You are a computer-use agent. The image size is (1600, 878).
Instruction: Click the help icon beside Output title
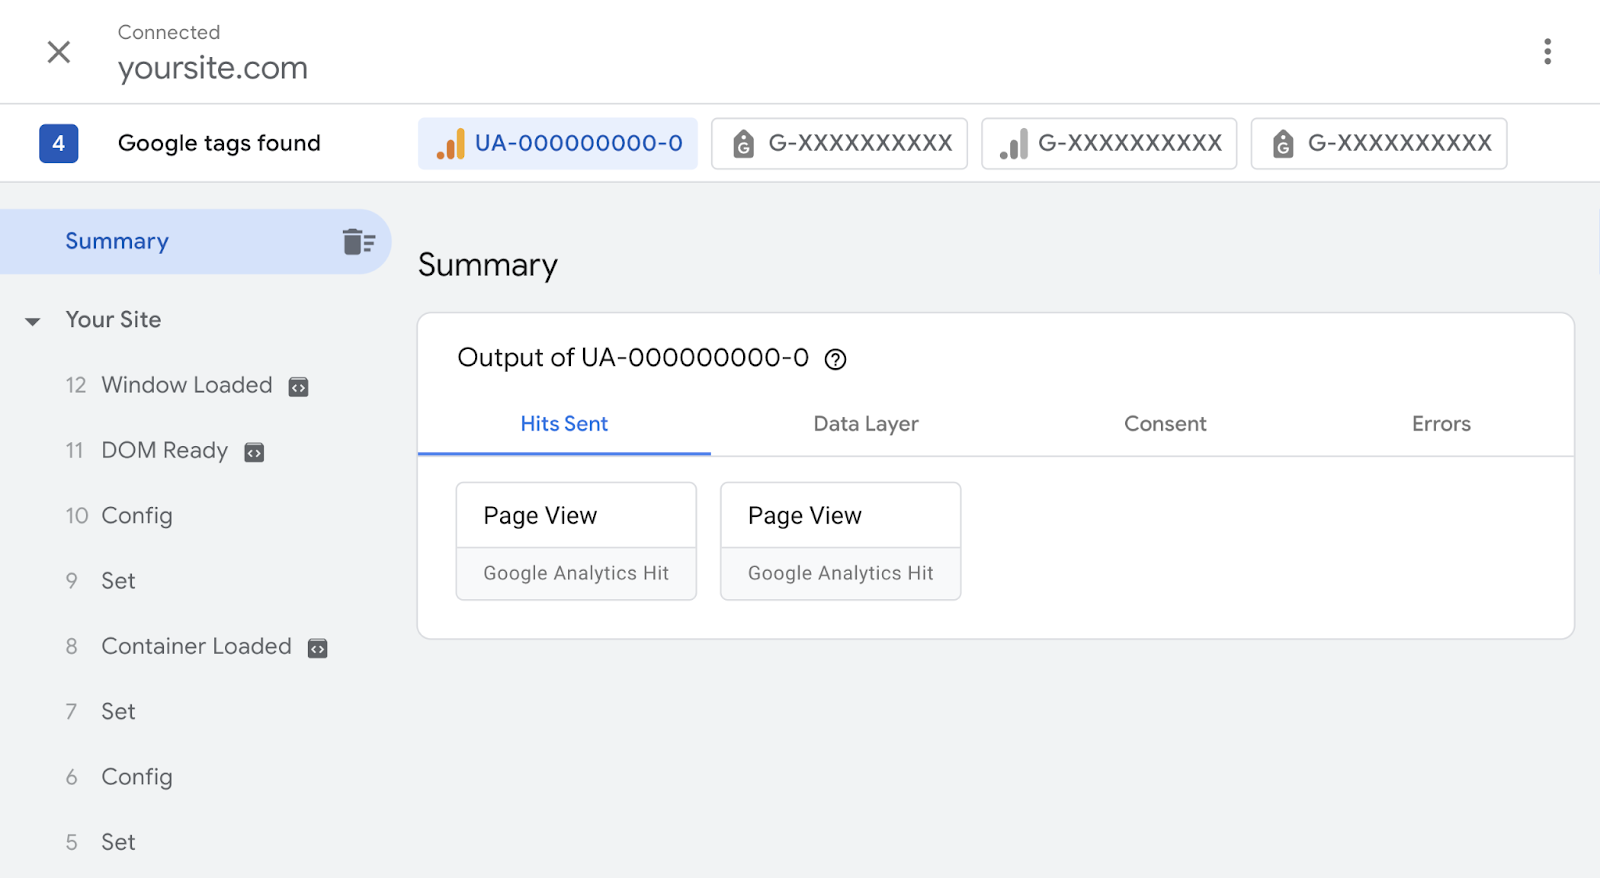[835, 360]
